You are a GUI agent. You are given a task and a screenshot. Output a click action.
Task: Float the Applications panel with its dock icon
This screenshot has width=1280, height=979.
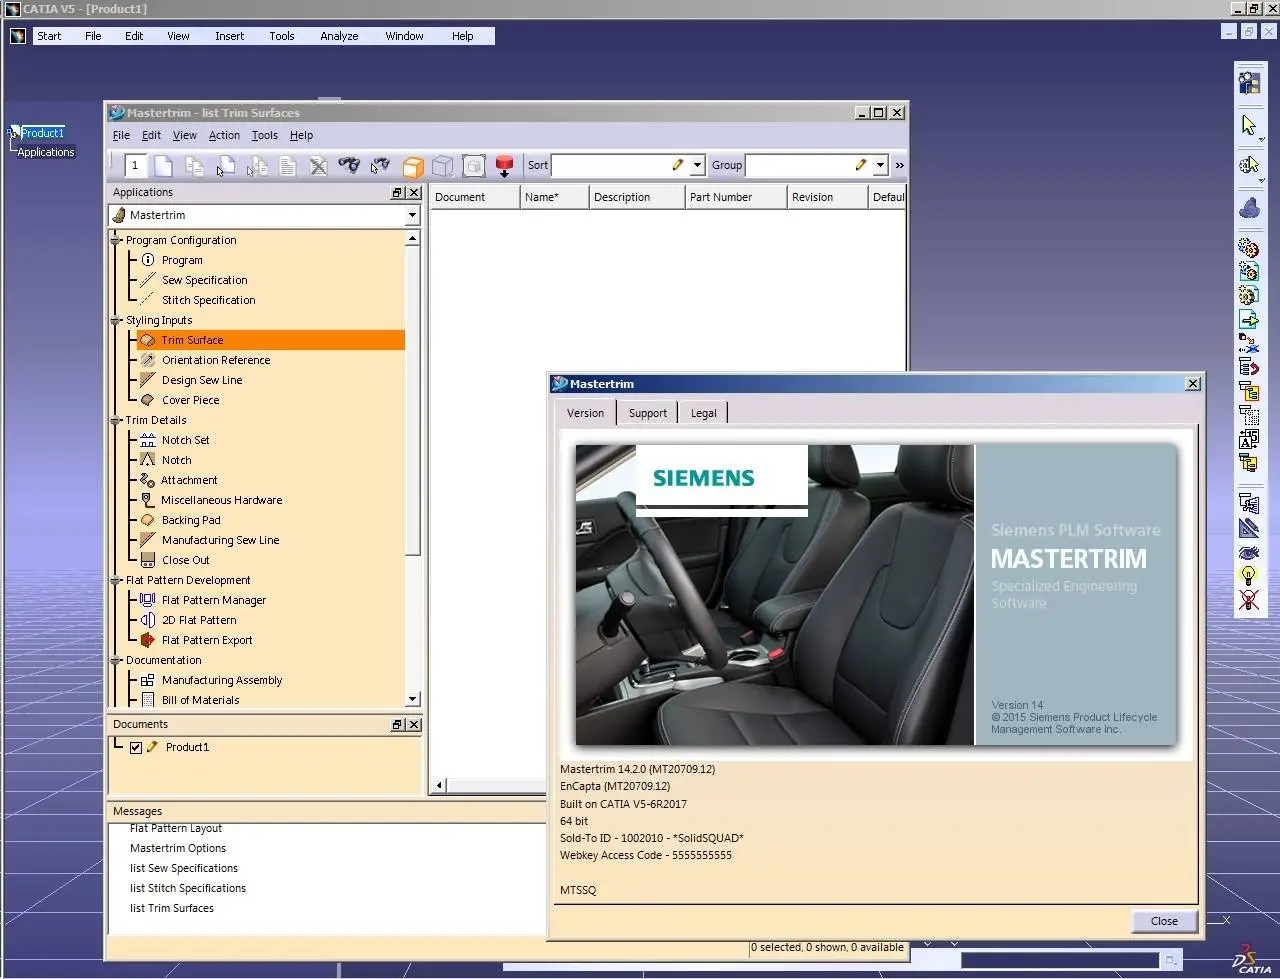tap(397, 192)
